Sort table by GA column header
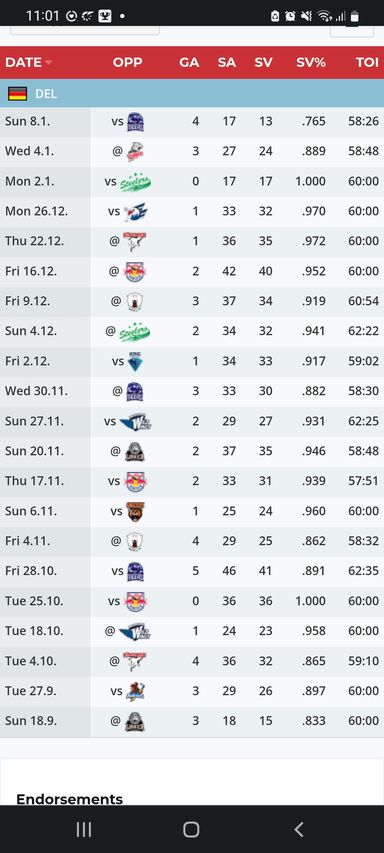Image resolution: width=384 pixels, height=853 pixels. pos(189,63)
